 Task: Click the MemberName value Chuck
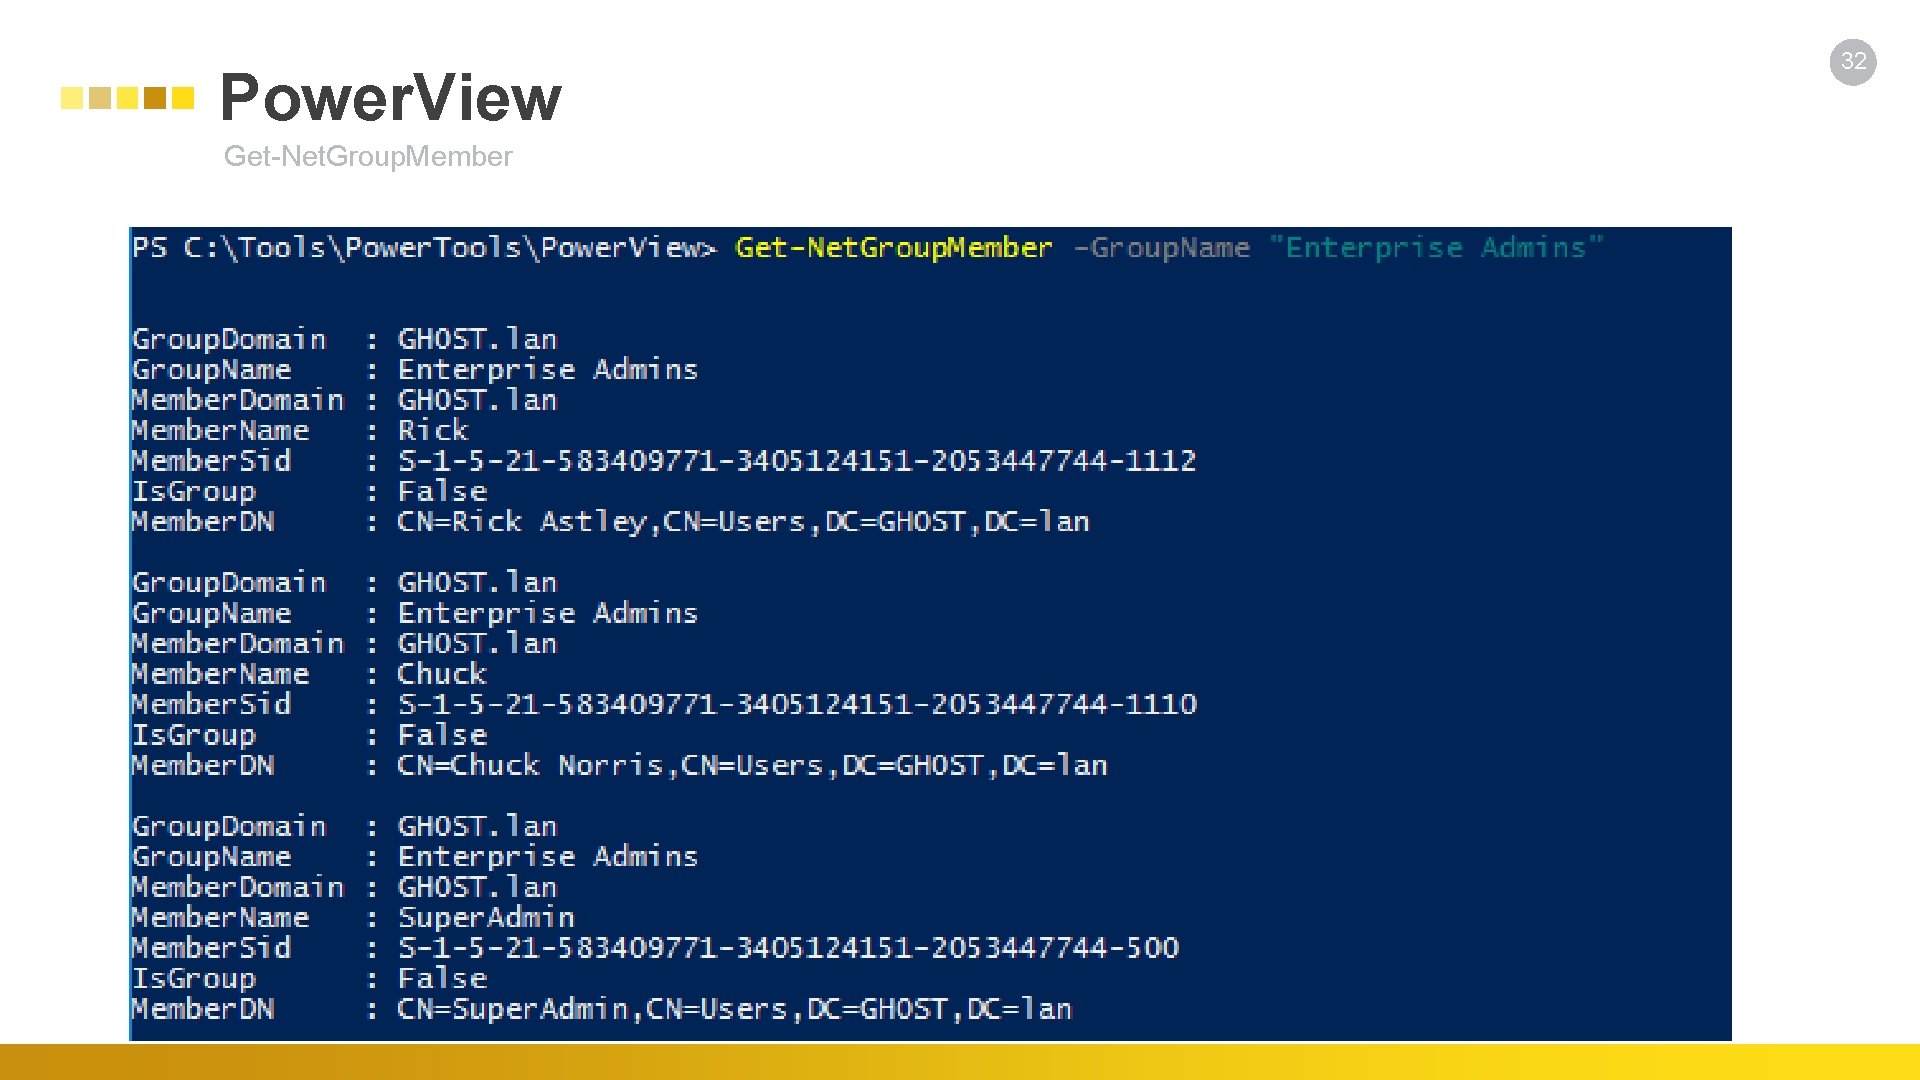(x=441, y=674)
